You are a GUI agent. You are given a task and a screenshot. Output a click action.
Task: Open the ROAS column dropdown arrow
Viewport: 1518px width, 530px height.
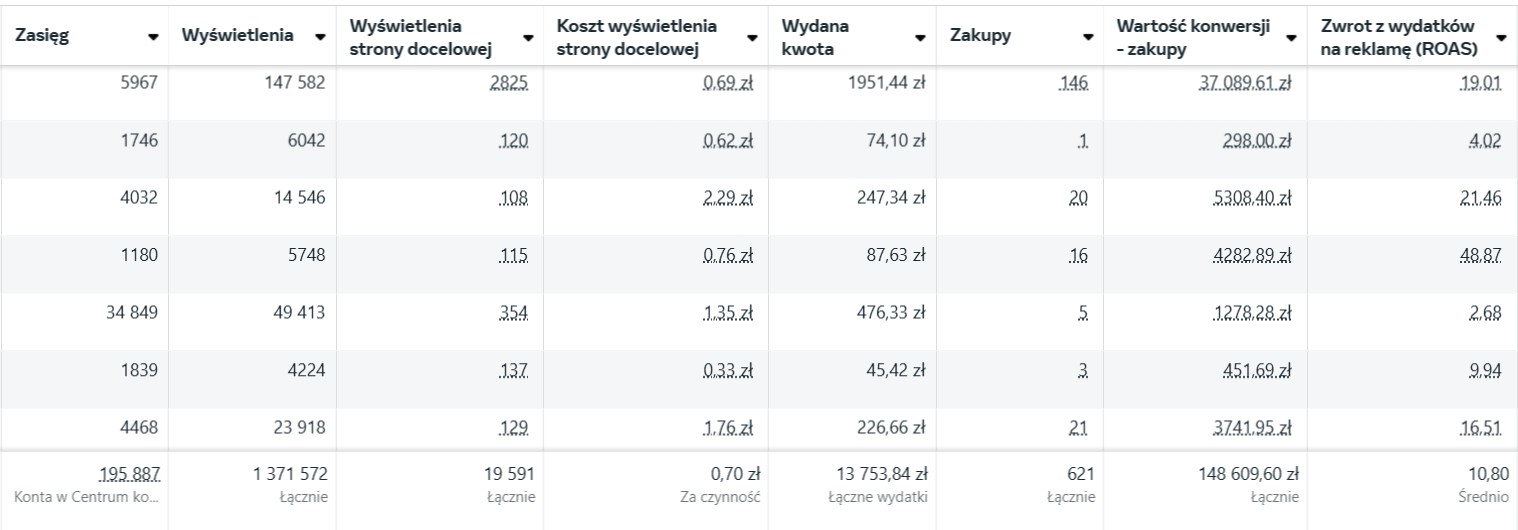(1501, 36)
